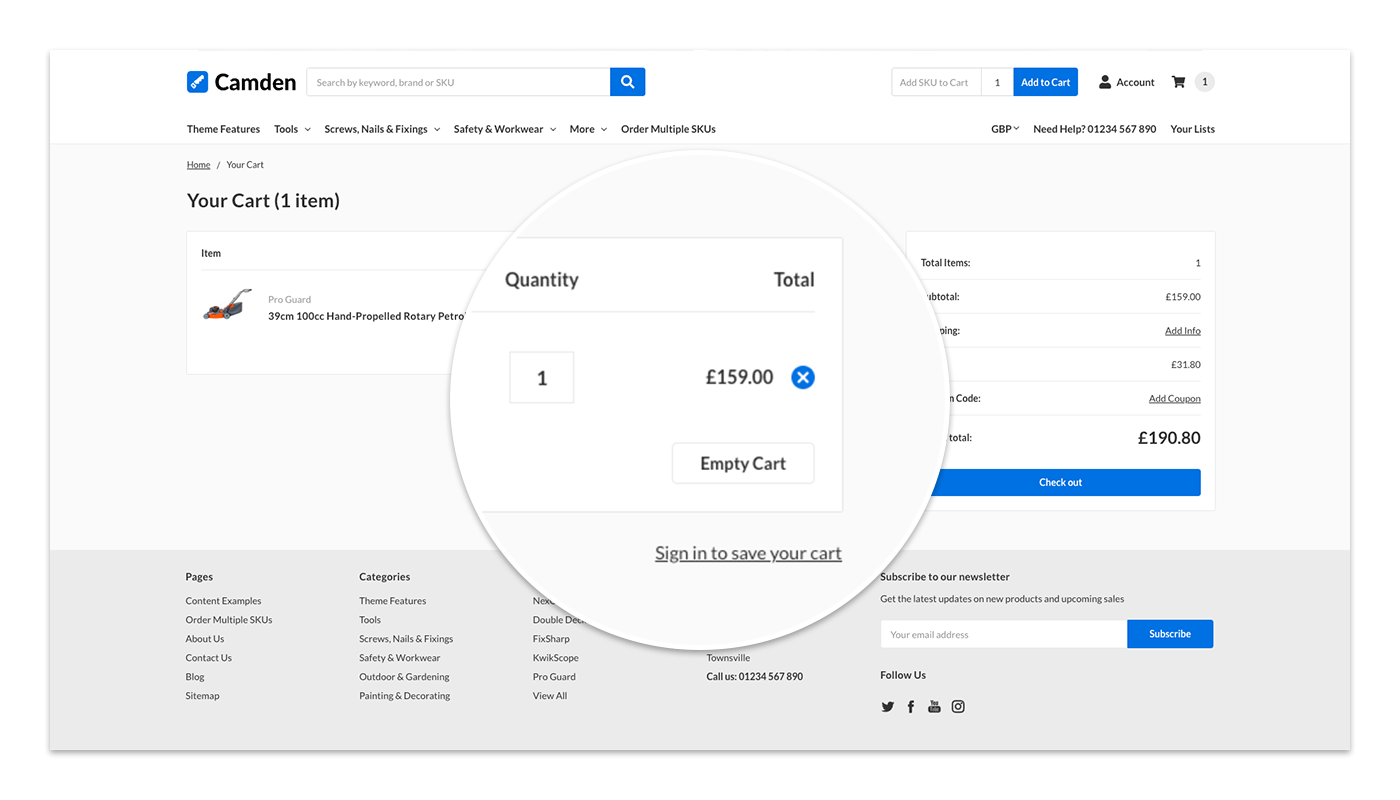Open the YouTube social icon

[x=934, y=706]
